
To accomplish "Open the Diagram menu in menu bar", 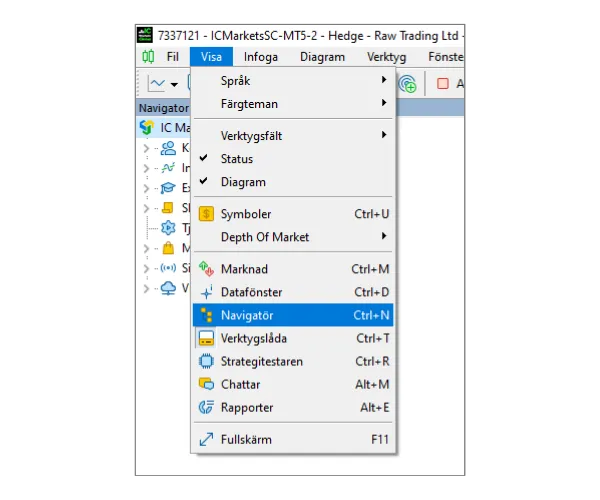I will [323, 57].
